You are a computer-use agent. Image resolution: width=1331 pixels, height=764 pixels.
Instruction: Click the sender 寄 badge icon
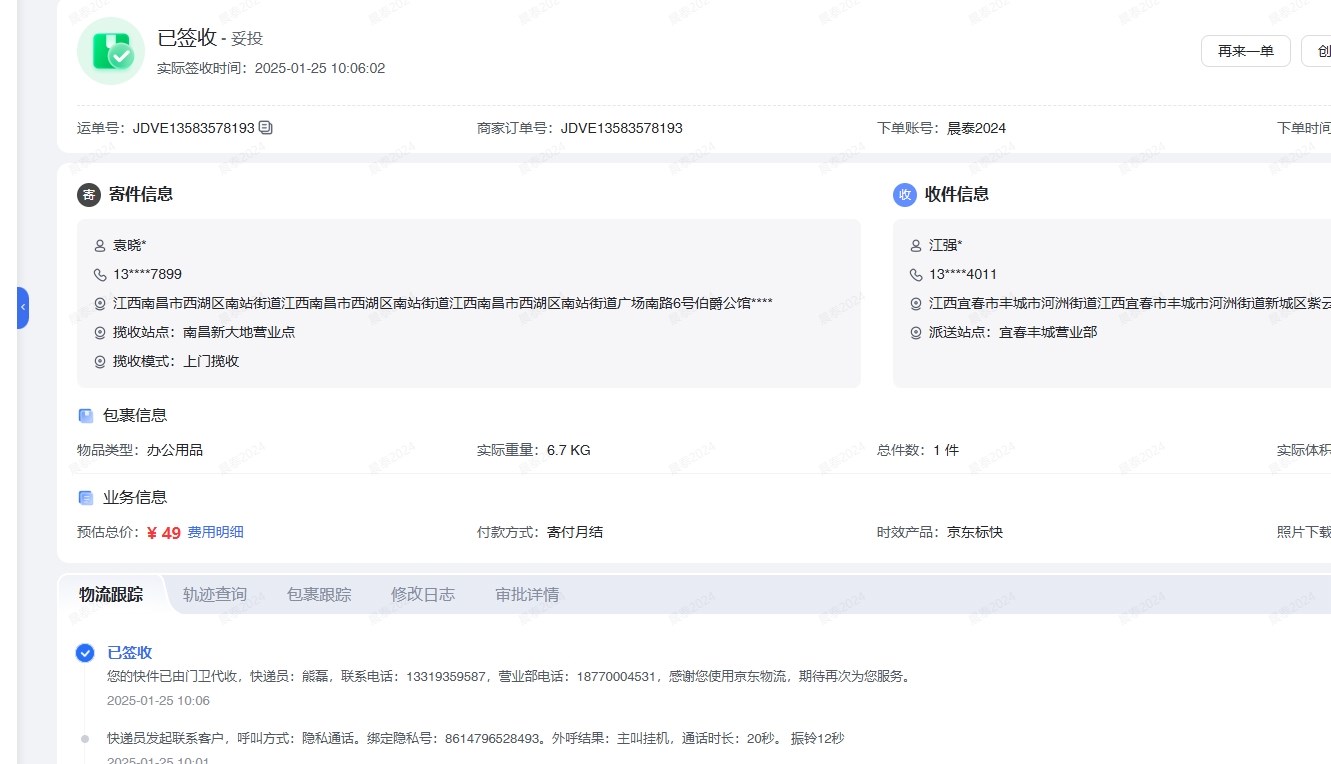pos(89,195)
